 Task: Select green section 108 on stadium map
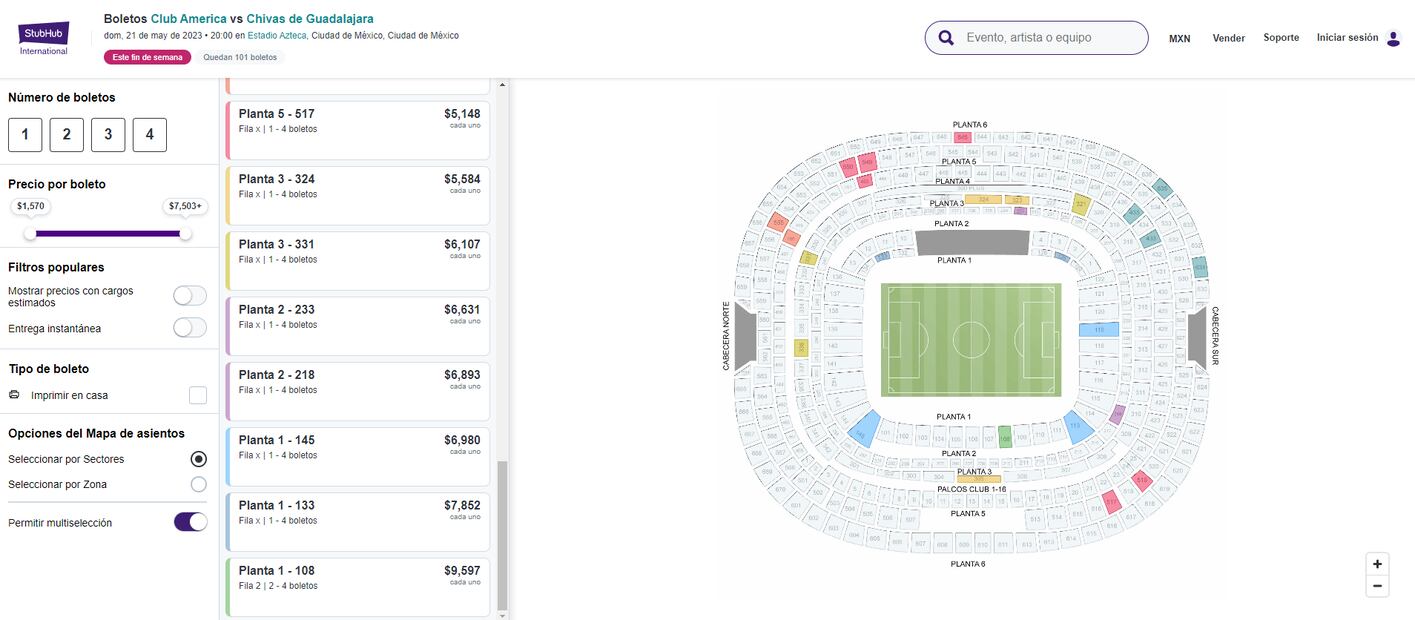pos(1005,437)
